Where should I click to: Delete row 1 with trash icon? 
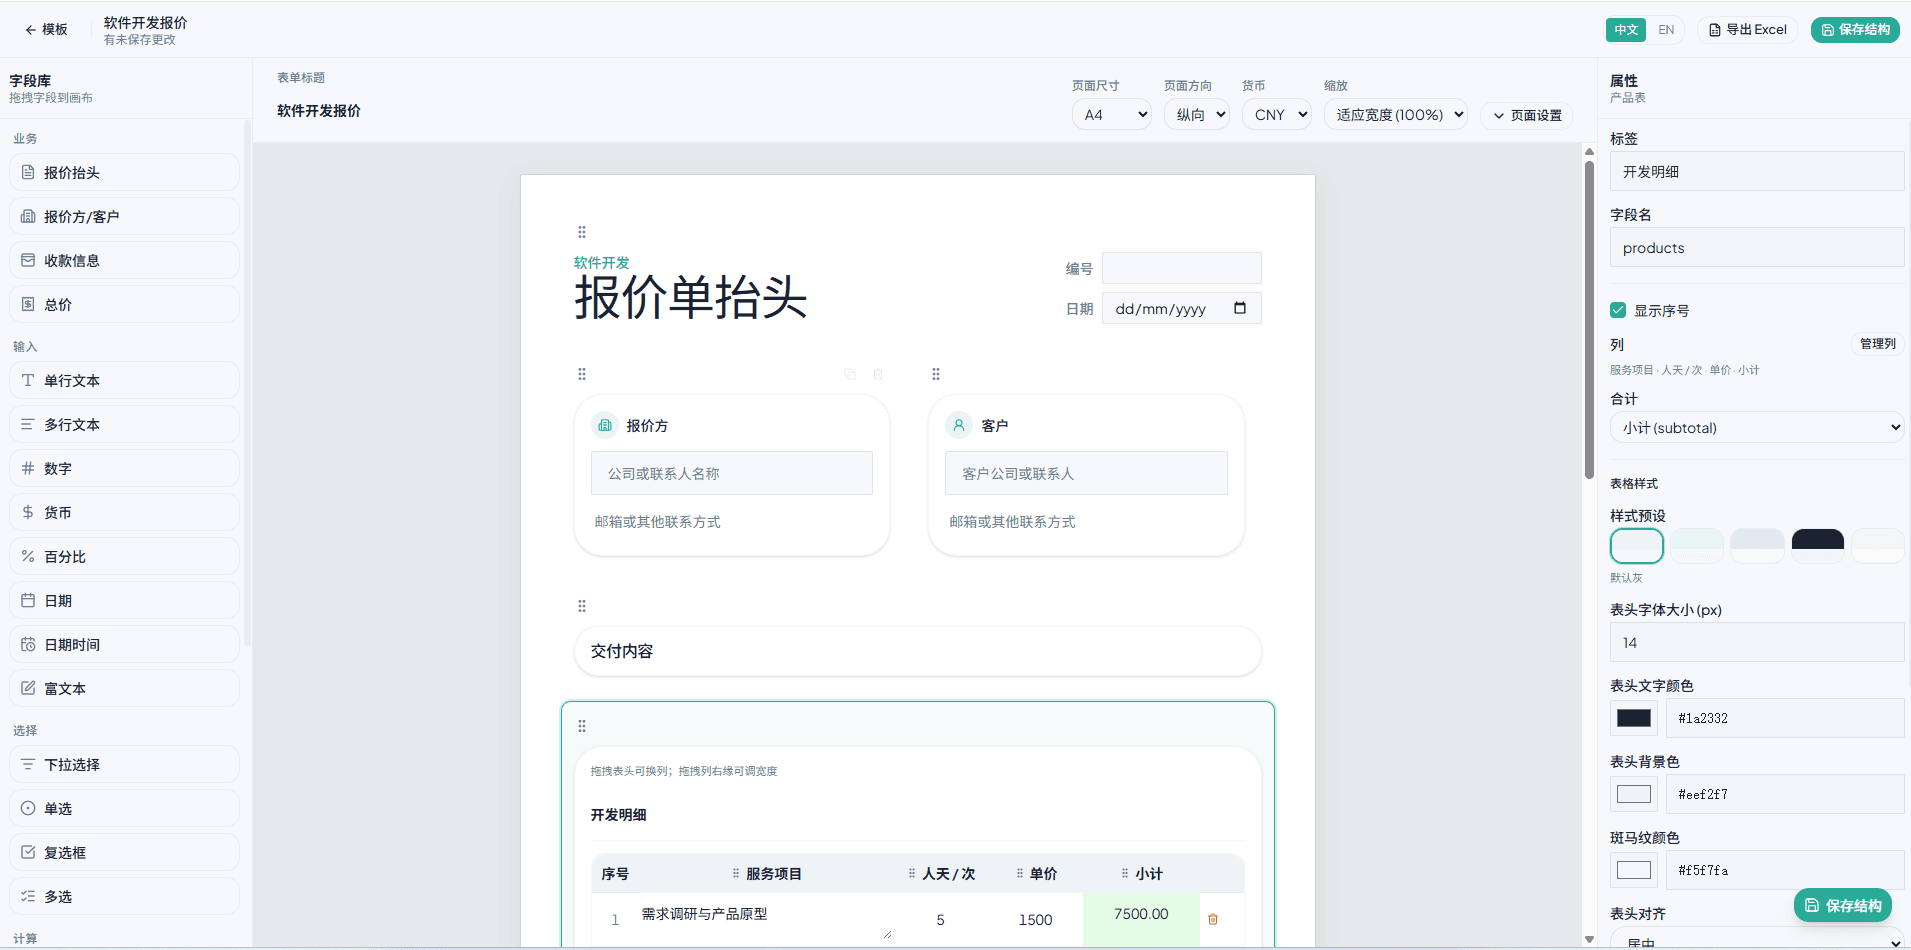[1213, 919]
